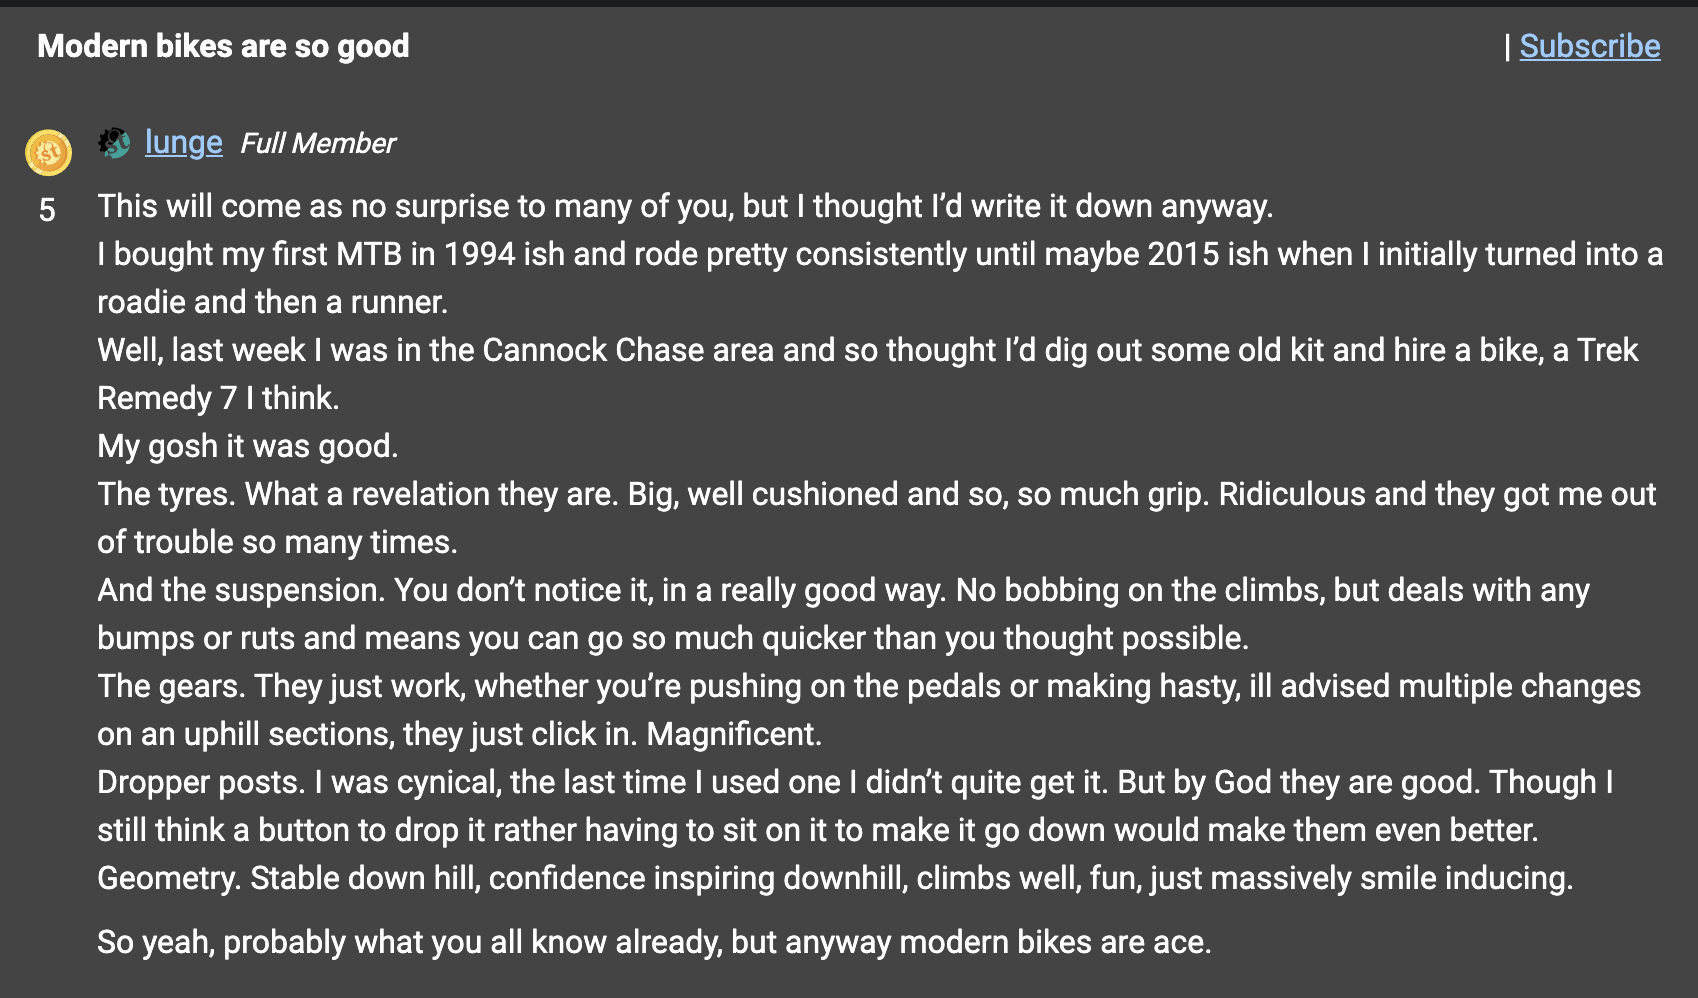Click the gold coin reward icon

(48, 153)
